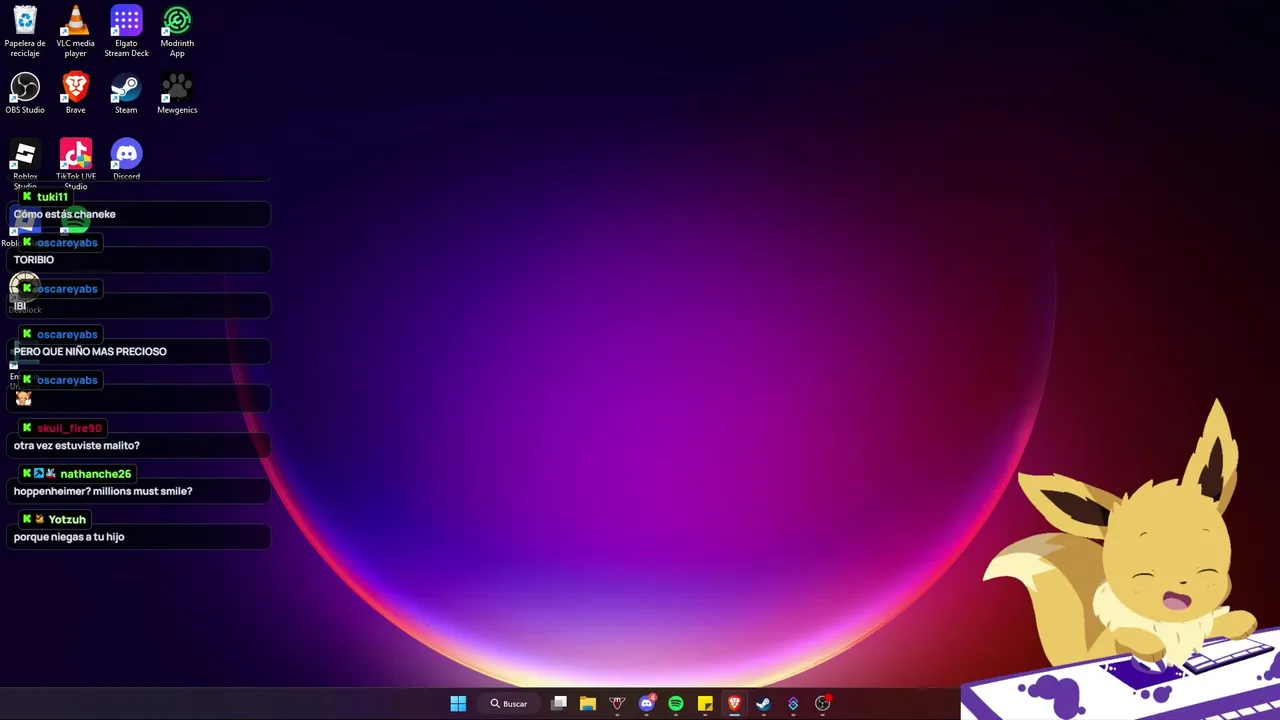Click the username skull_fire90 in chat
This screenshot has height=720, width=1280.
69,428
